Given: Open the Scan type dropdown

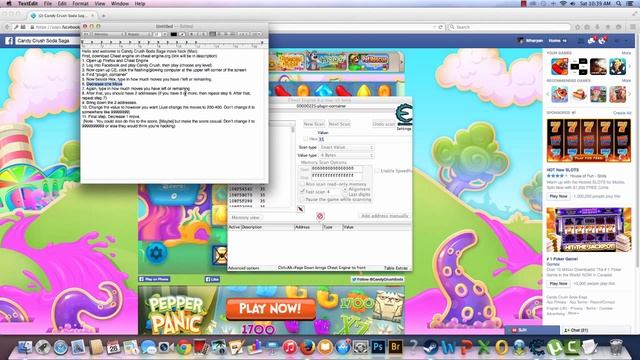Looking at the screenshot, I should point(346,147).
